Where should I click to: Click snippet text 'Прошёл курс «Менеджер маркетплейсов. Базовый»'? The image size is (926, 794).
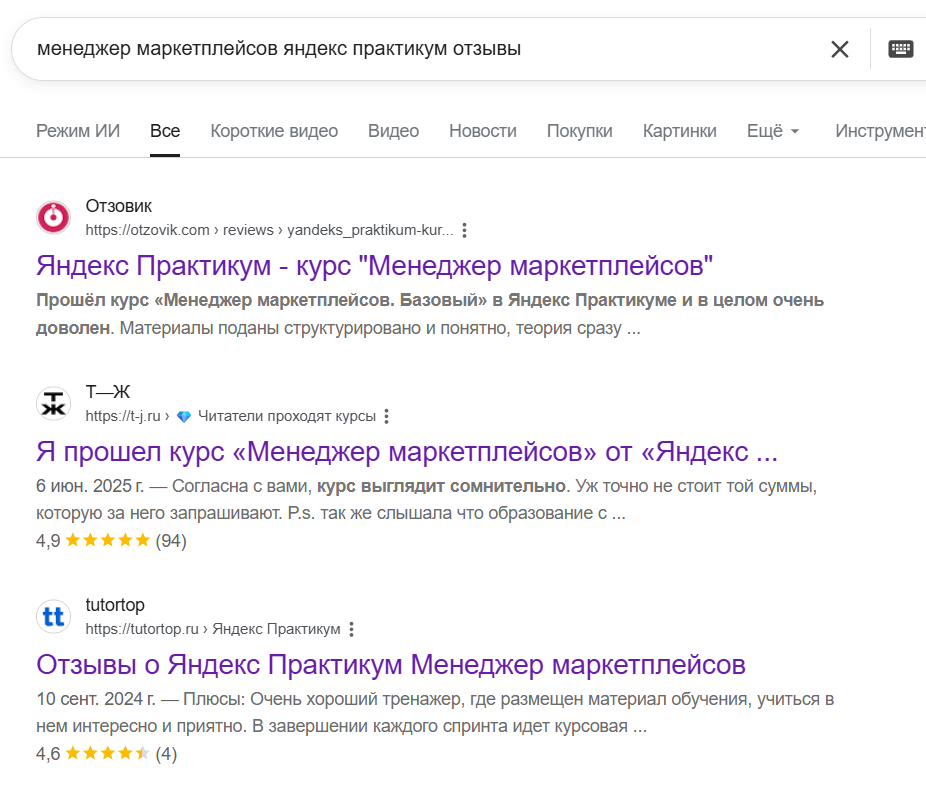coord(262,300)
